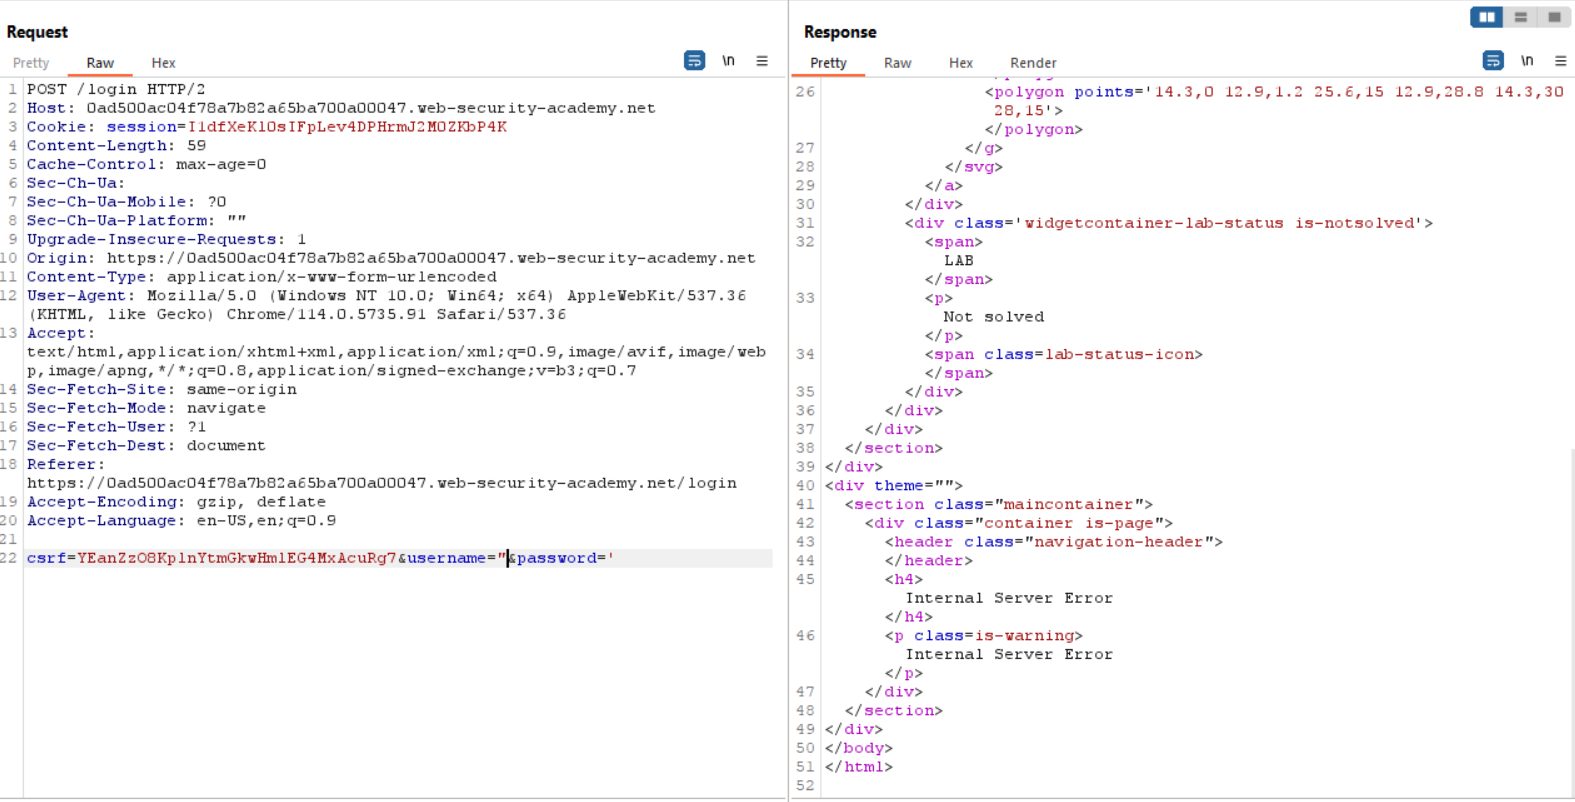Click the password parameter in request body
The image size is (1575, 802).
tap(565, 558)
